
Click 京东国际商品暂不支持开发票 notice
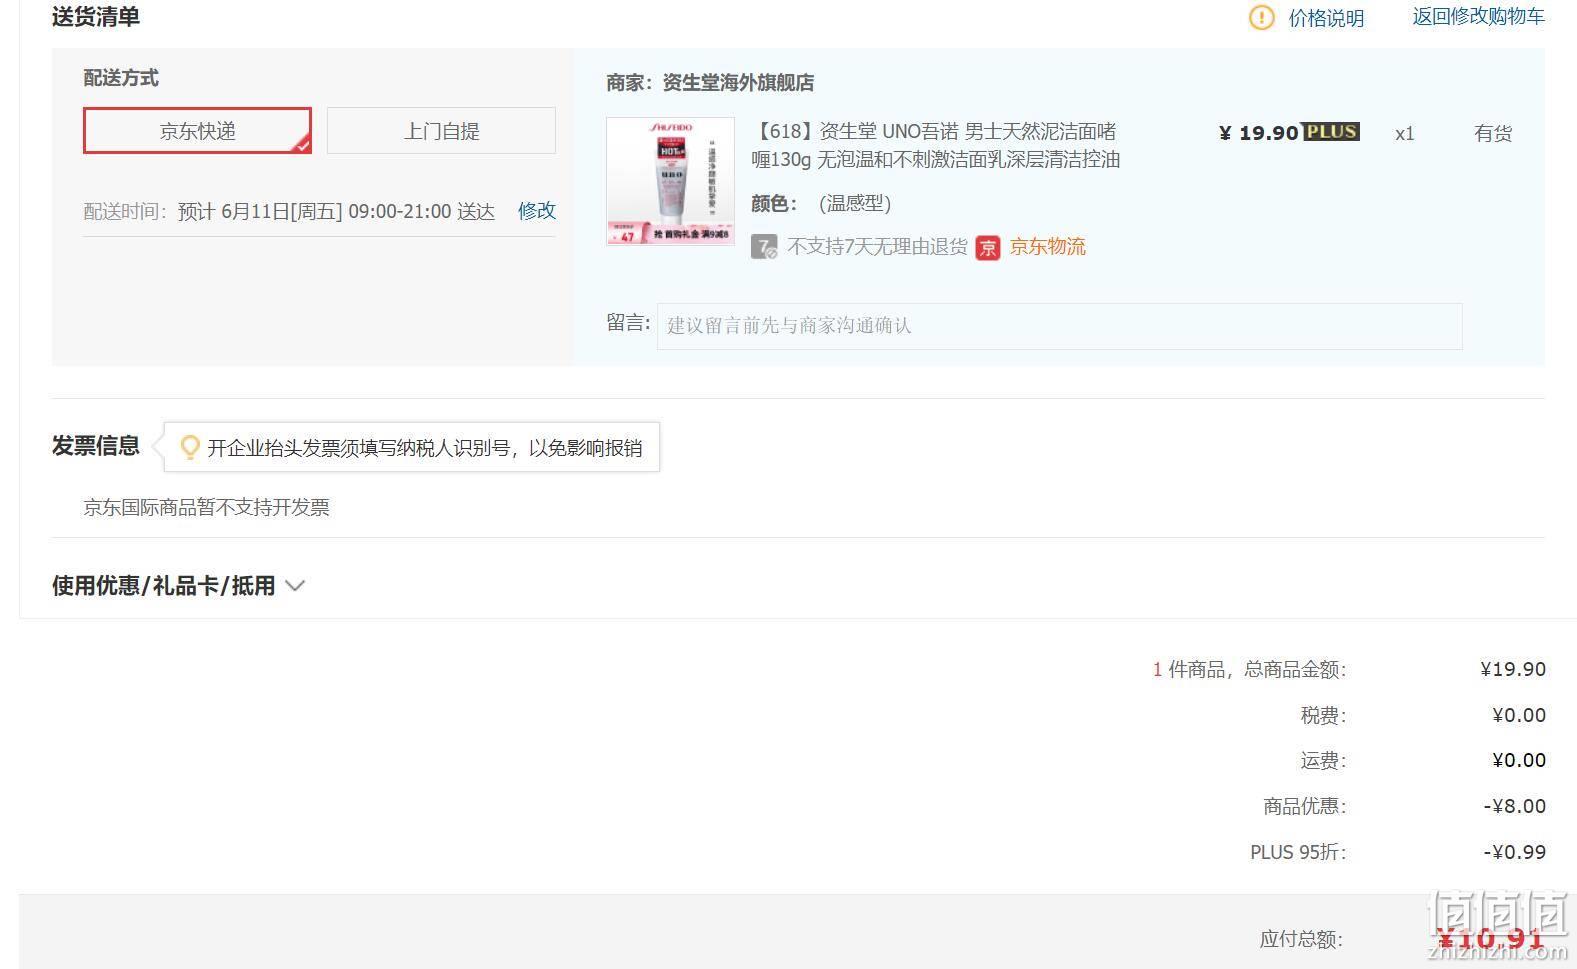click(206, 507)
